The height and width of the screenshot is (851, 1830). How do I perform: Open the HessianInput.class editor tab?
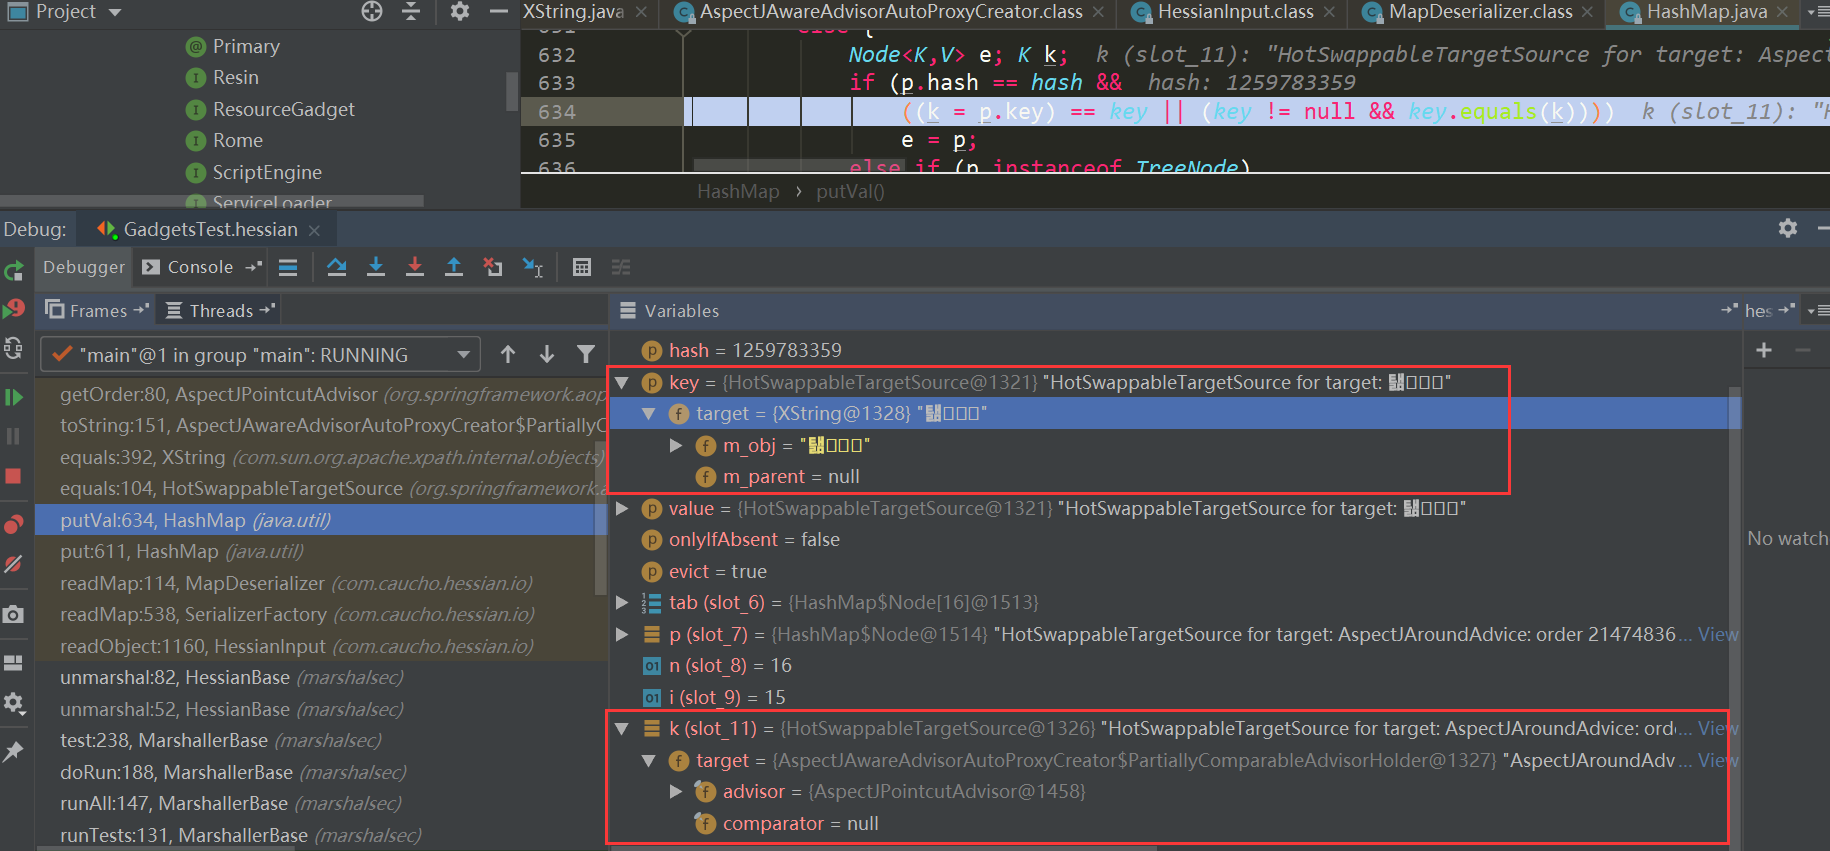(x=1235, y=12)
